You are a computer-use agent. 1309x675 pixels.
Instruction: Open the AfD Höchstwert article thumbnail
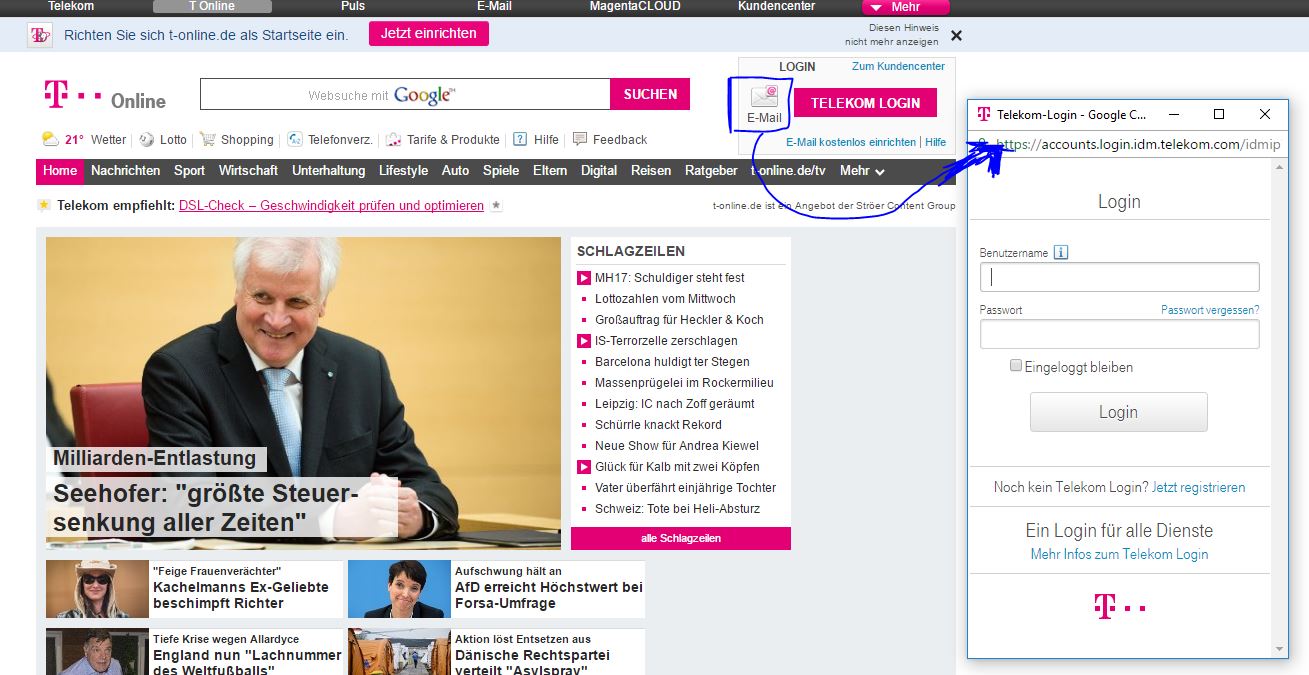pyautogui.click(x=399, y=589)
